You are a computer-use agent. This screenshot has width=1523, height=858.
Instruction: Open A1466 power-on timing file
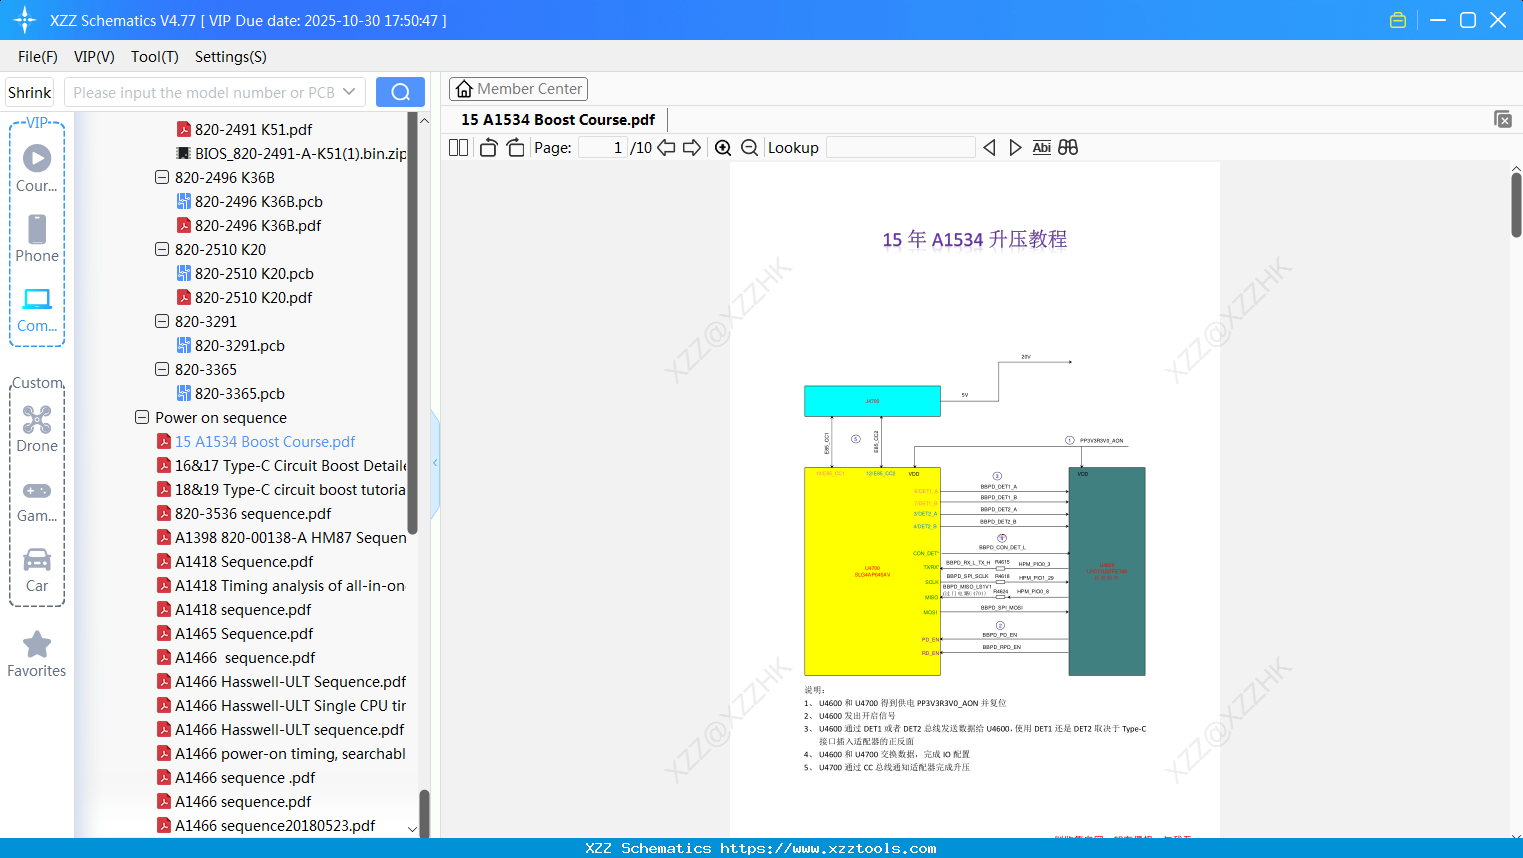click(290, 753)
